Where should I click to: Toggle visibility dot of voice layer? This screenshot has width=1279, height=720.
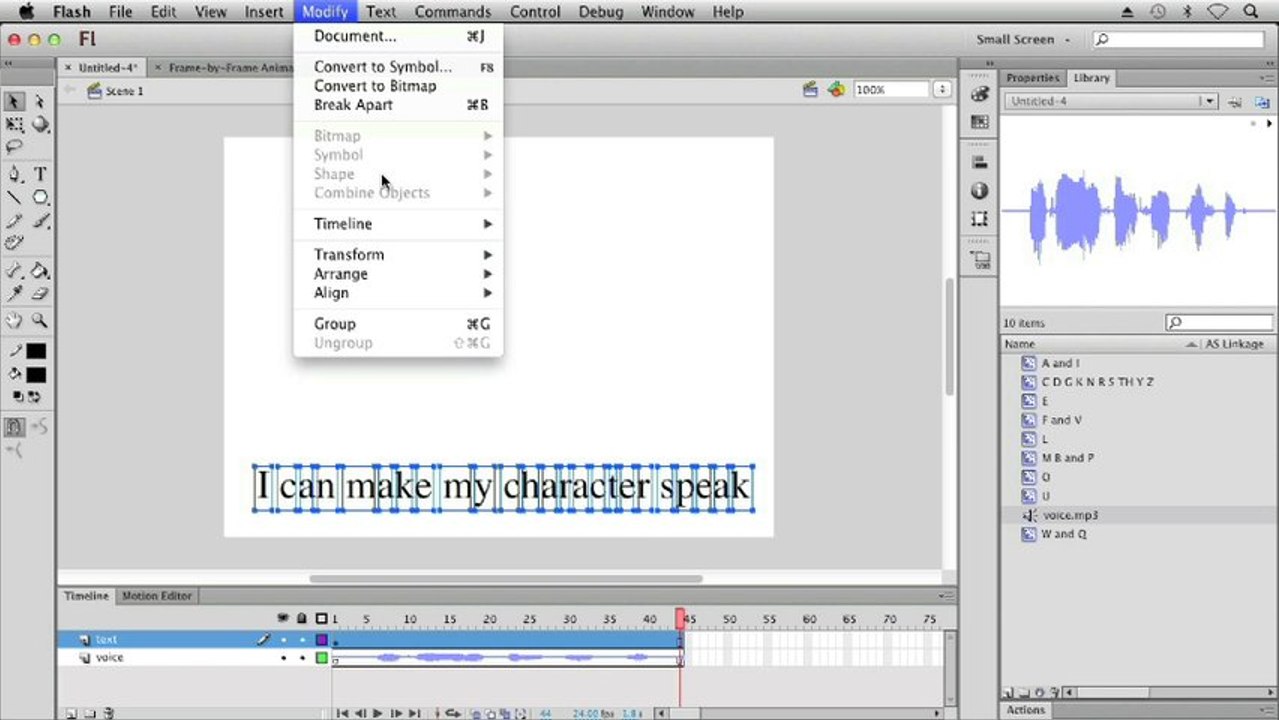click(284, 658)
